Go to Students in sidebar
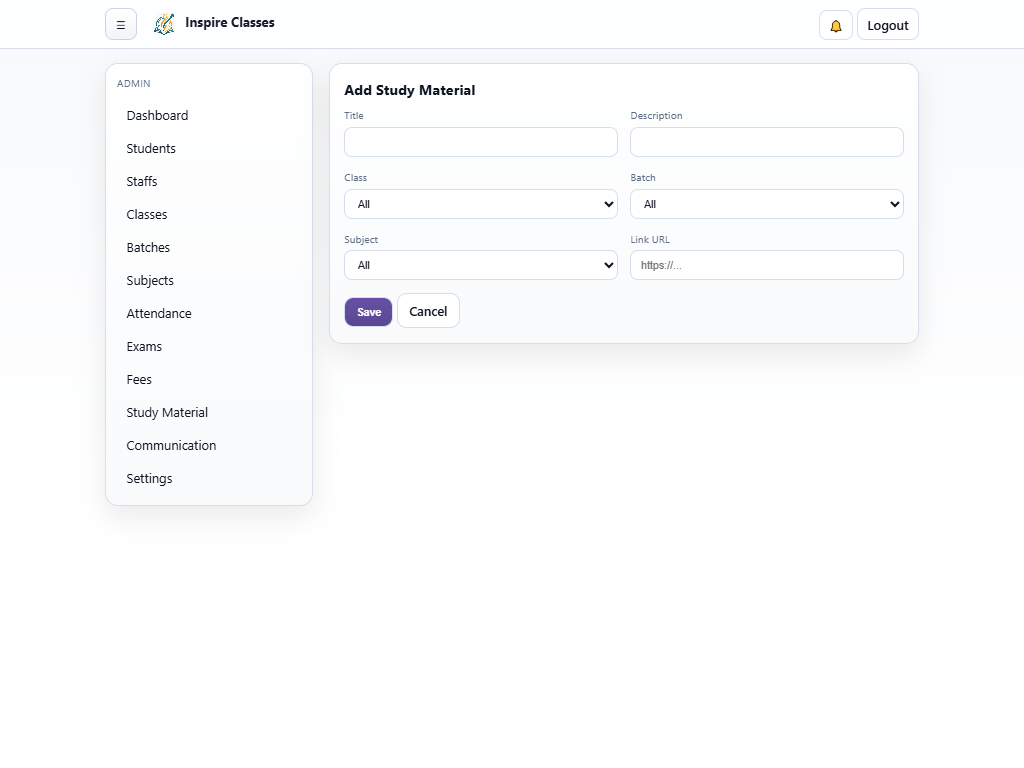Screen dimensions: 1024x768 click(151, 149)
